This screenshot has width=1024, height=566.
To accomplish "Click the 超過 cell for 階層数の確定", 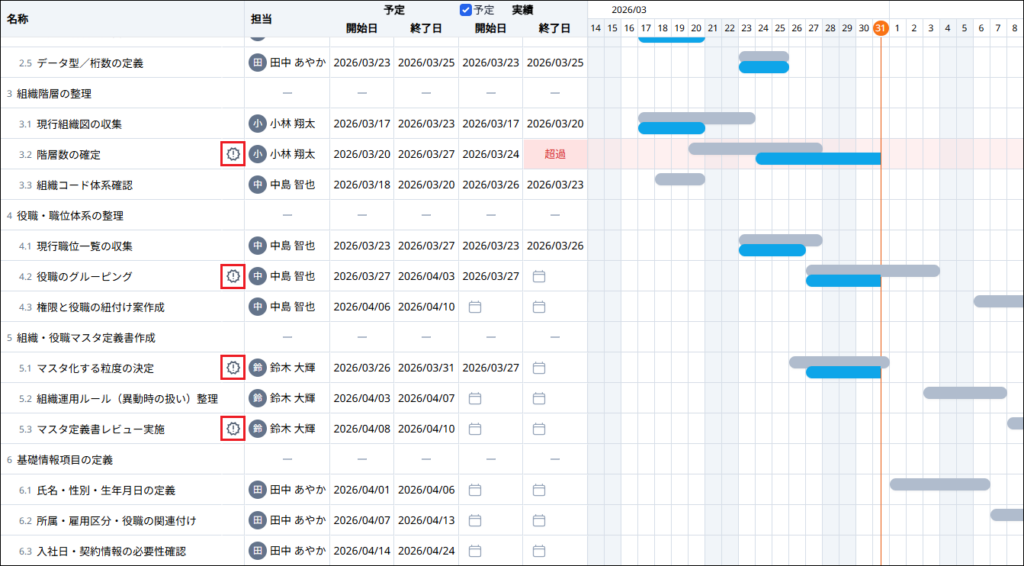I will point(555,154).
